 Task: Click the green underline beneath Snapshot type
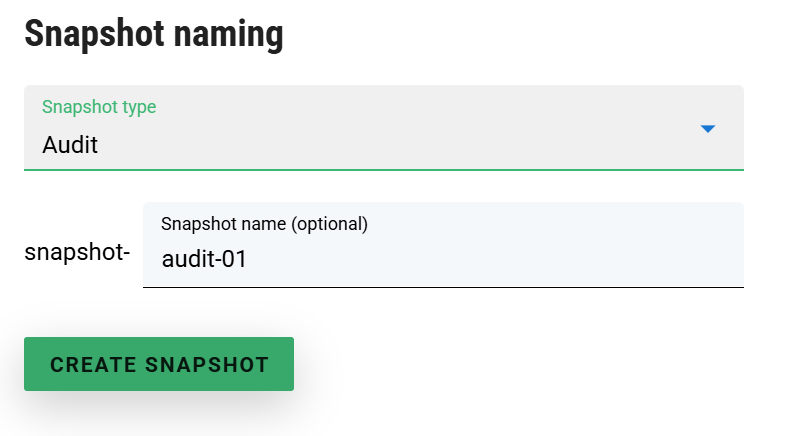click(x=383, y=170)
